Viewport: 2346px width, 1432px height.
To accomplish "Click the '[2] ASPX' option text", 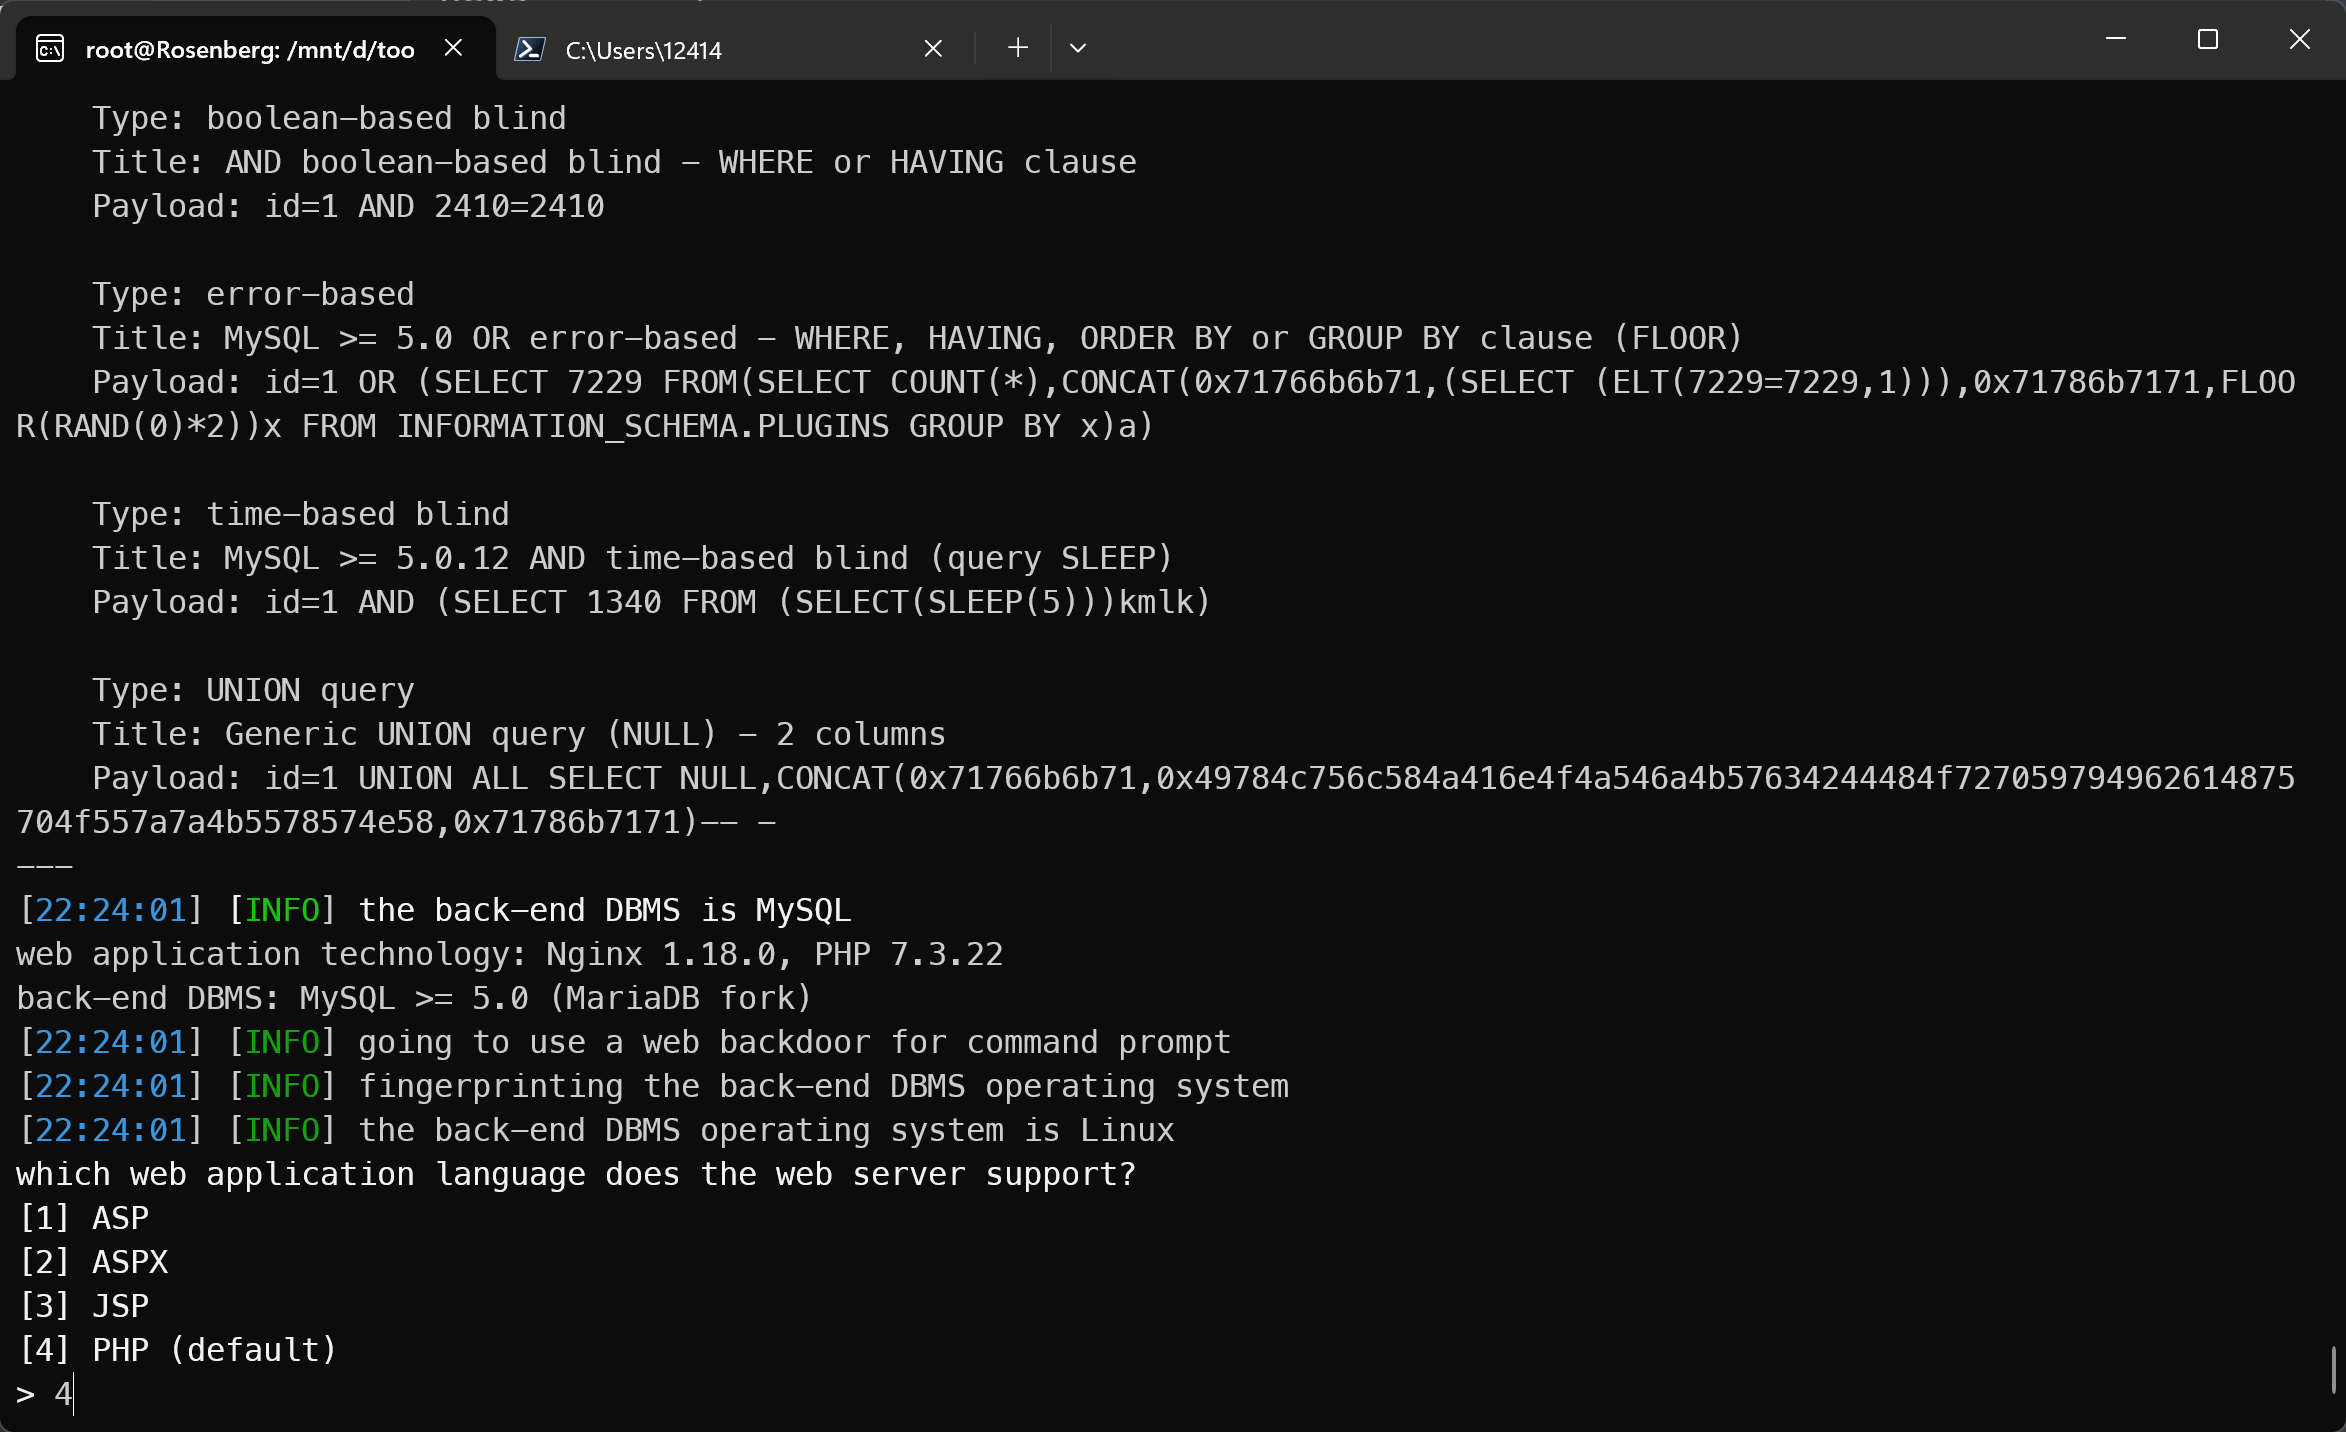I will pos(93,1261).
